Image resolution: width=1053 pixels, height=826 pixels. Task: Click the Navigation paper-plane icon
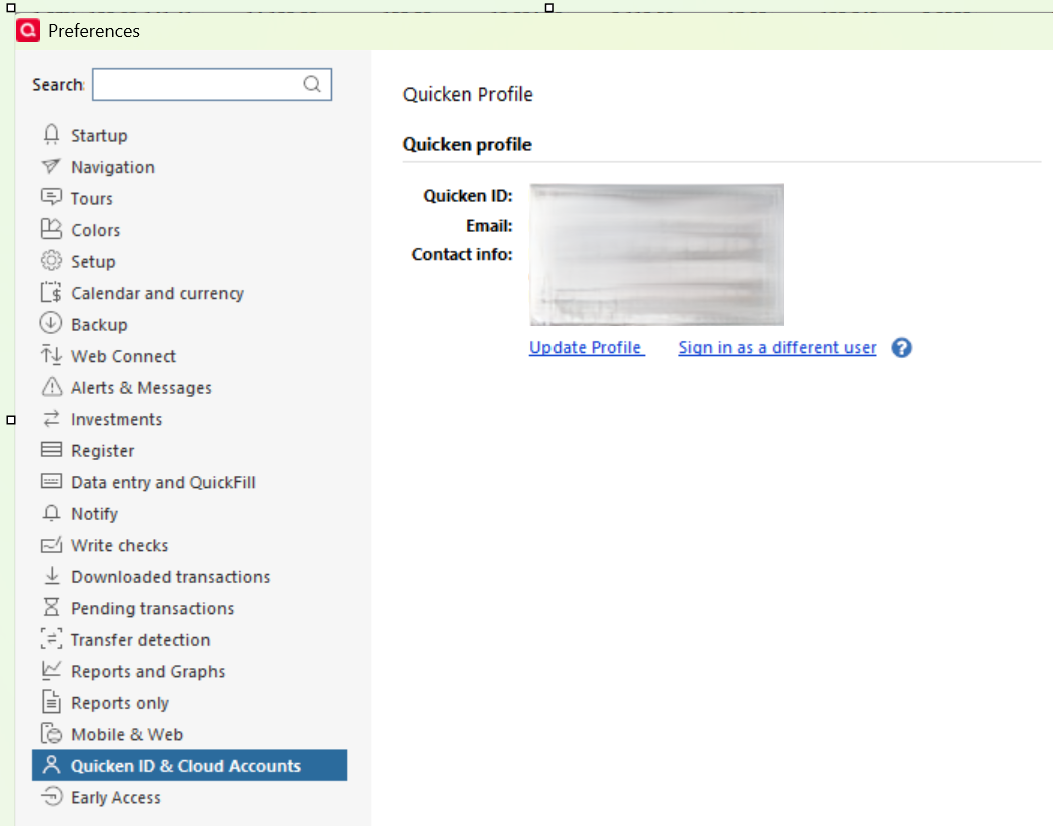(x=51, y=166)
